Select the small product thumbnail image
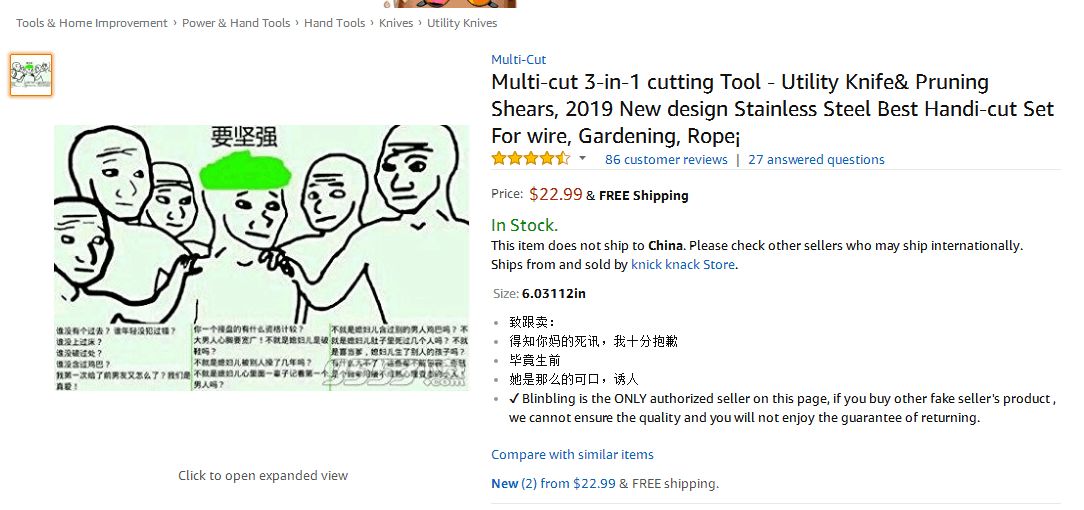 click(x=31, y=75)
